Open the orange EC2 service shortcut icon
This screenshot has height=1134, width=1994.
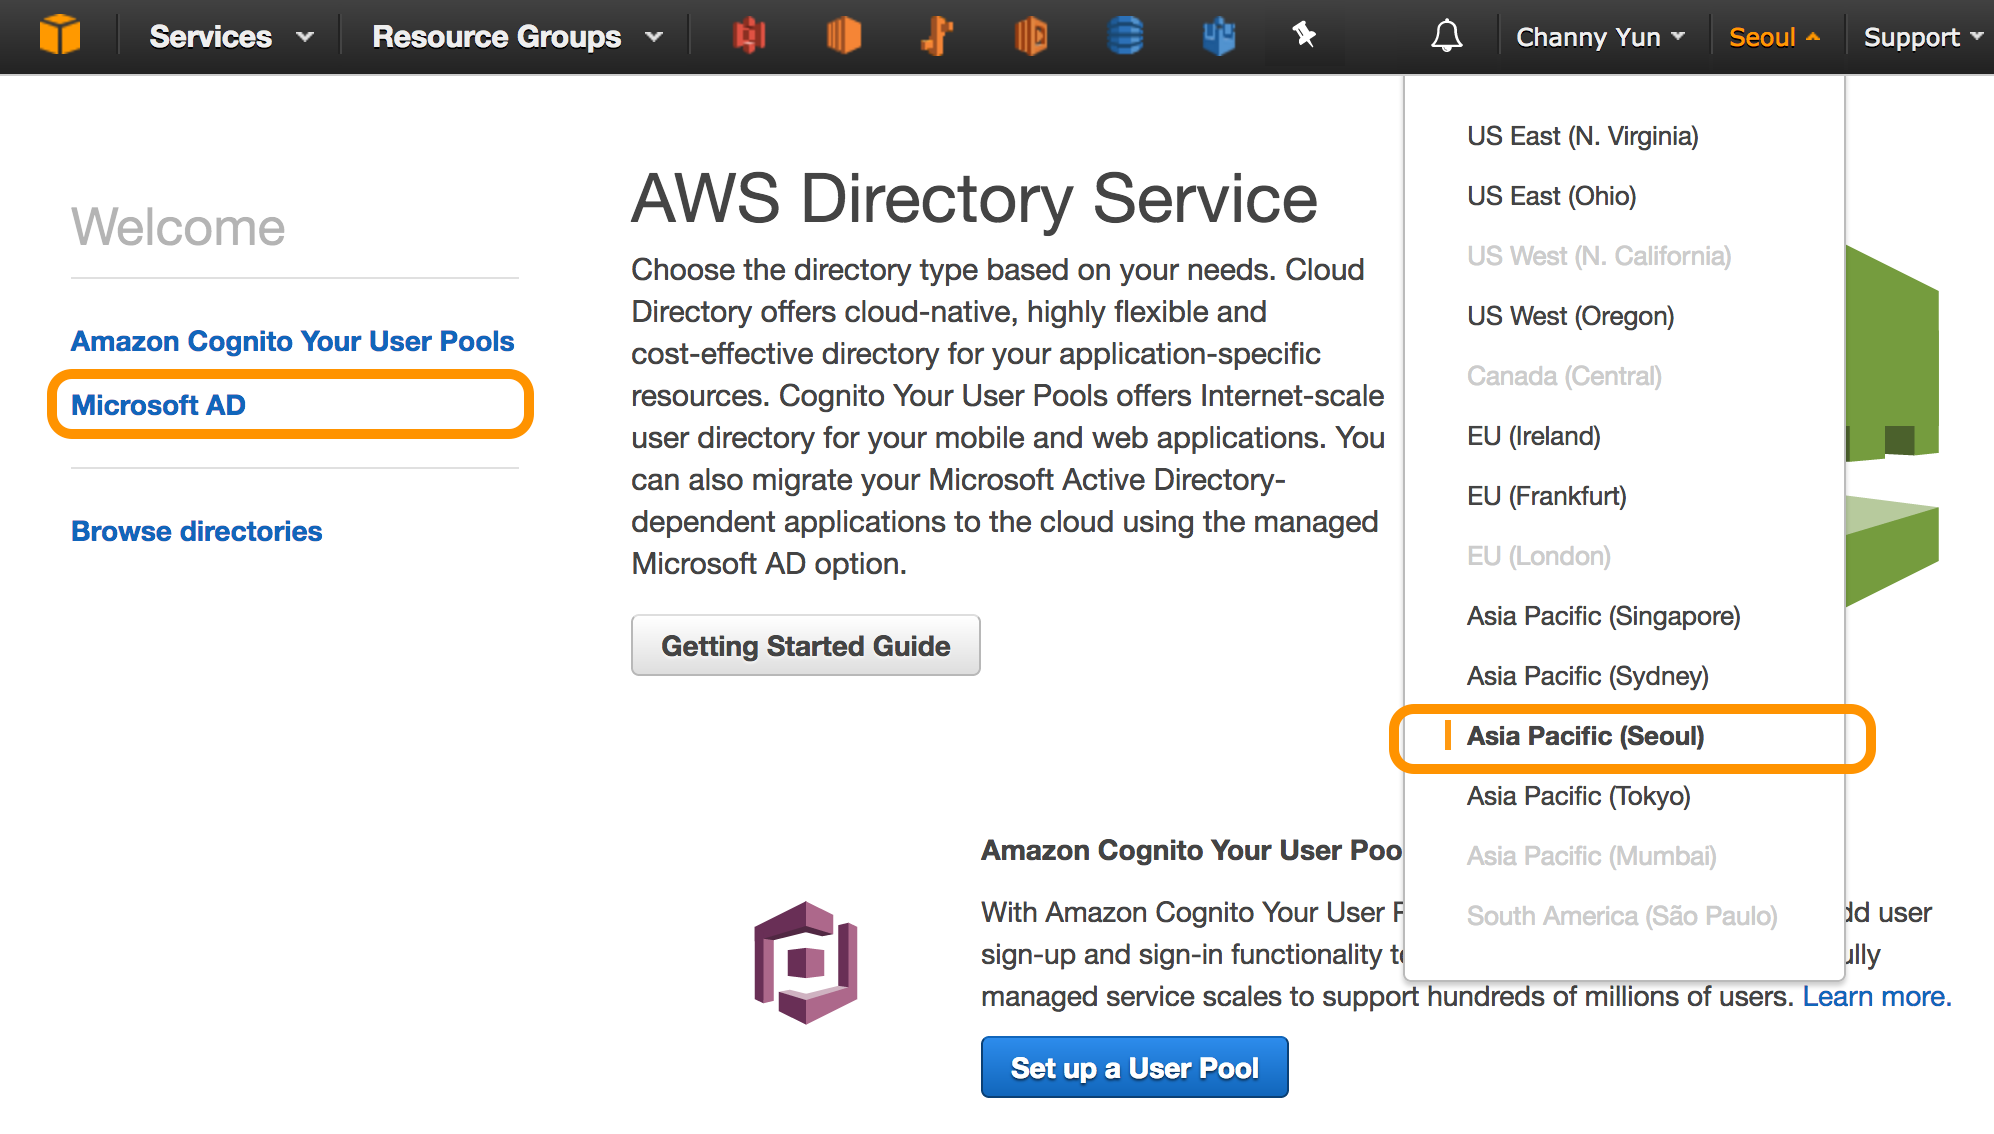tap(843, 36)
